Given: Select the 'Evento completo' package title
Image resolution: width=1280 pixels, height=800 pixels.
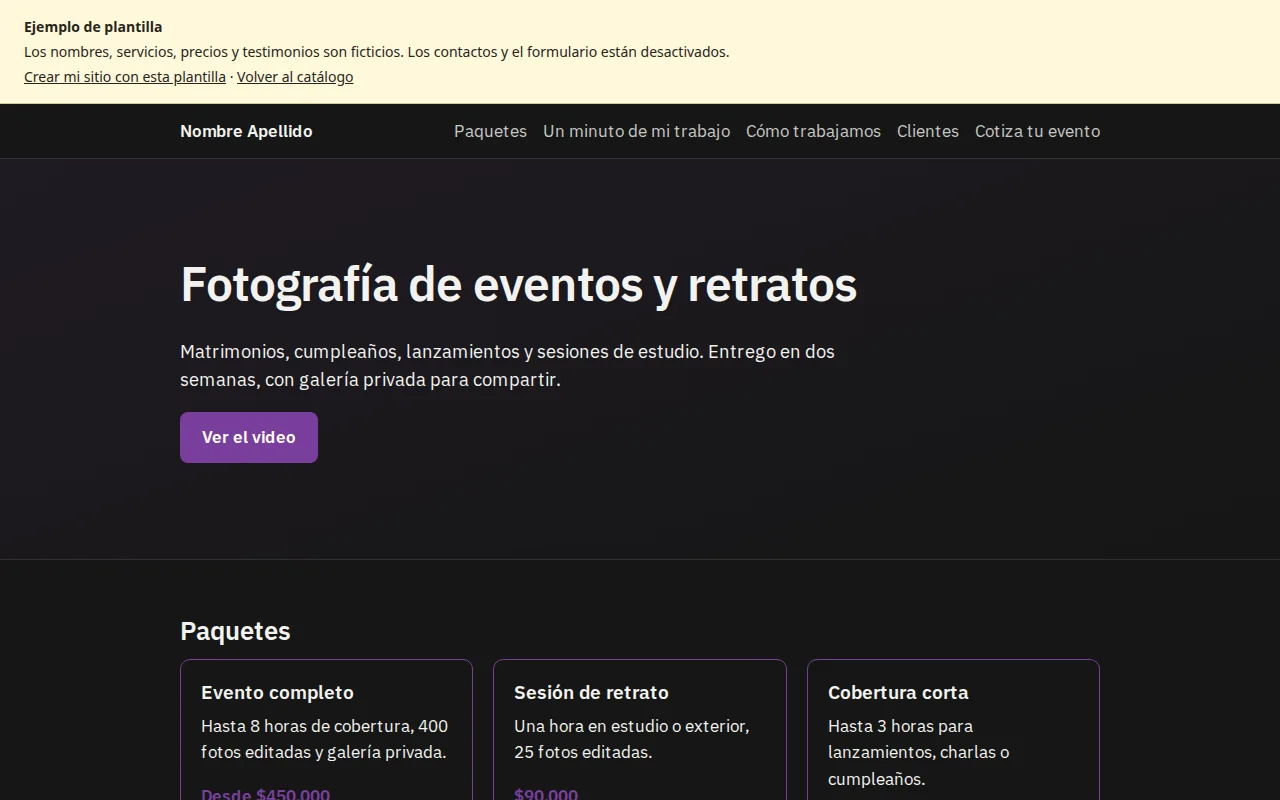Looking at the screenshot, I should point(277,692).
